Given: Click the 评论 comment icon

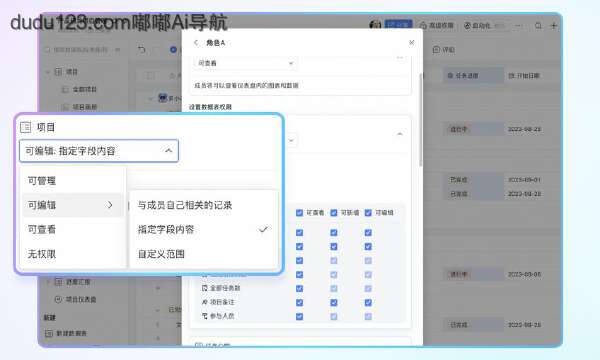Looking at the screenshot, I should [436, 49].
